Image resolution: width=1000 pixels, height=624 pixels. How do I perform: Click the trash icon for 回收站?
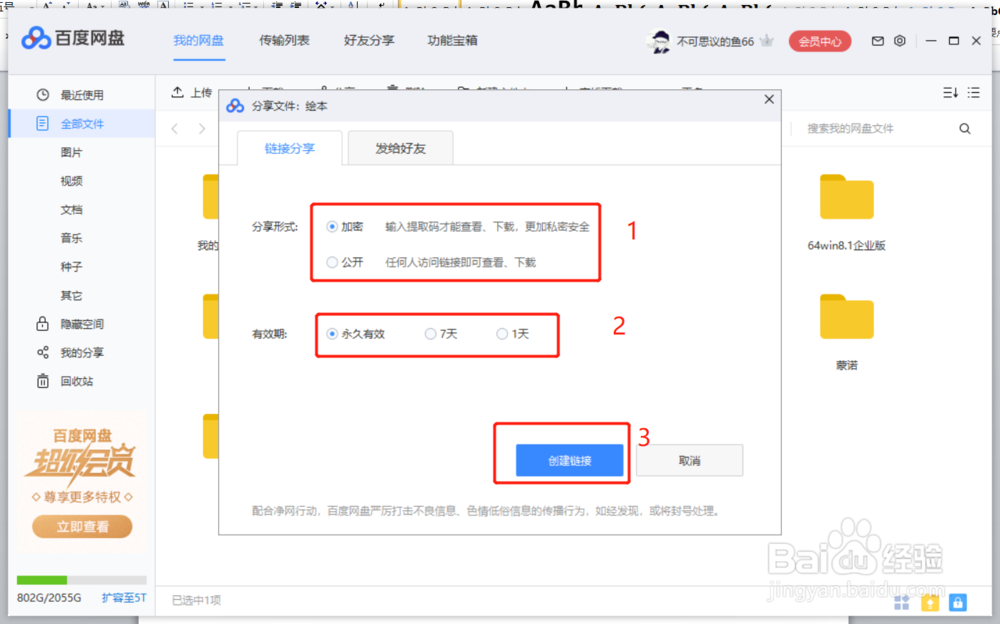[43, 381]
